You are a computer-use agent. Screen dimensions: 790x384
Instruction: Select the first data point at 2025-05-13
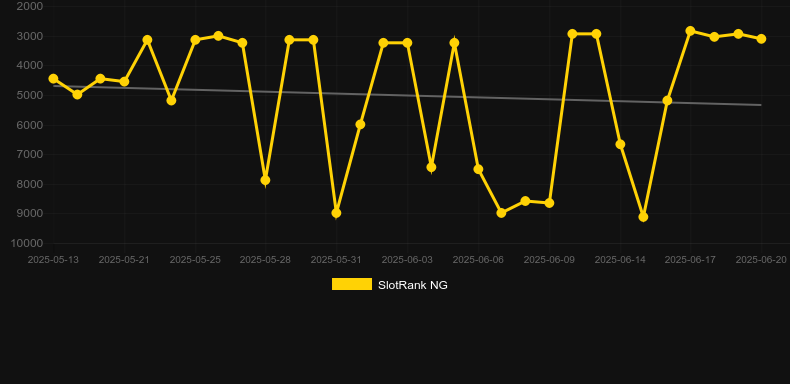(53, 79)
